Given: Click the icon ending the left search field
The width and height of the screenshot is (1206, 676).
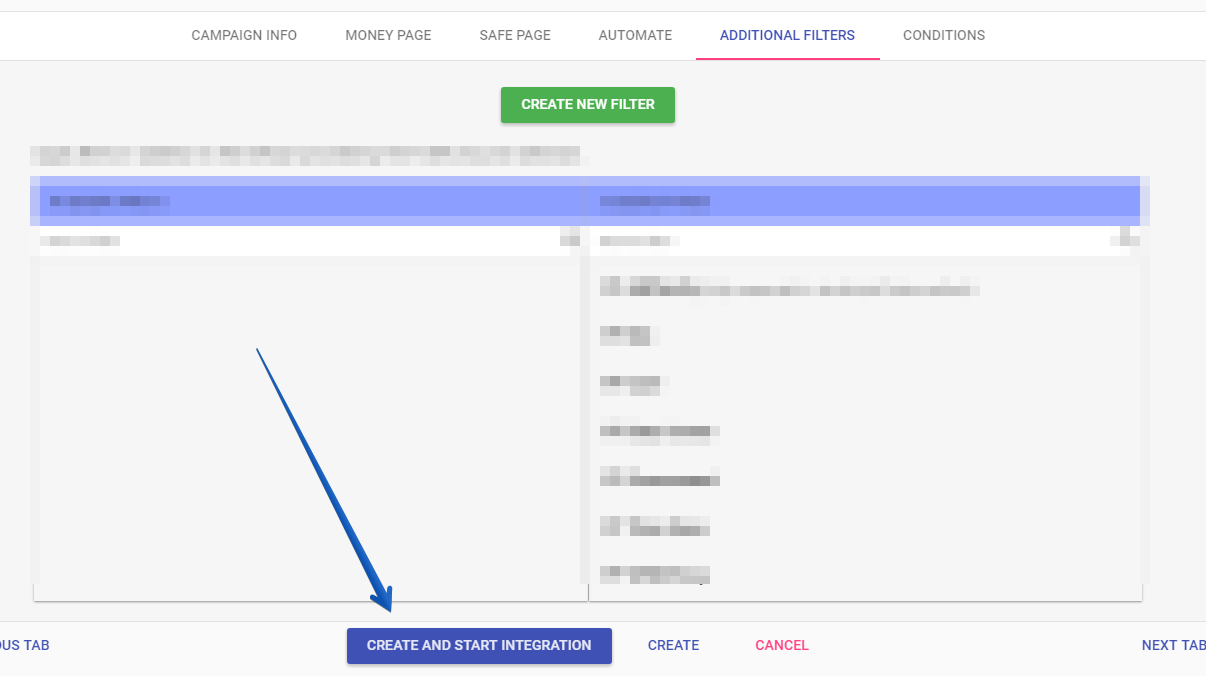Looking at the screenshot, I should click(x=570, y=241).
